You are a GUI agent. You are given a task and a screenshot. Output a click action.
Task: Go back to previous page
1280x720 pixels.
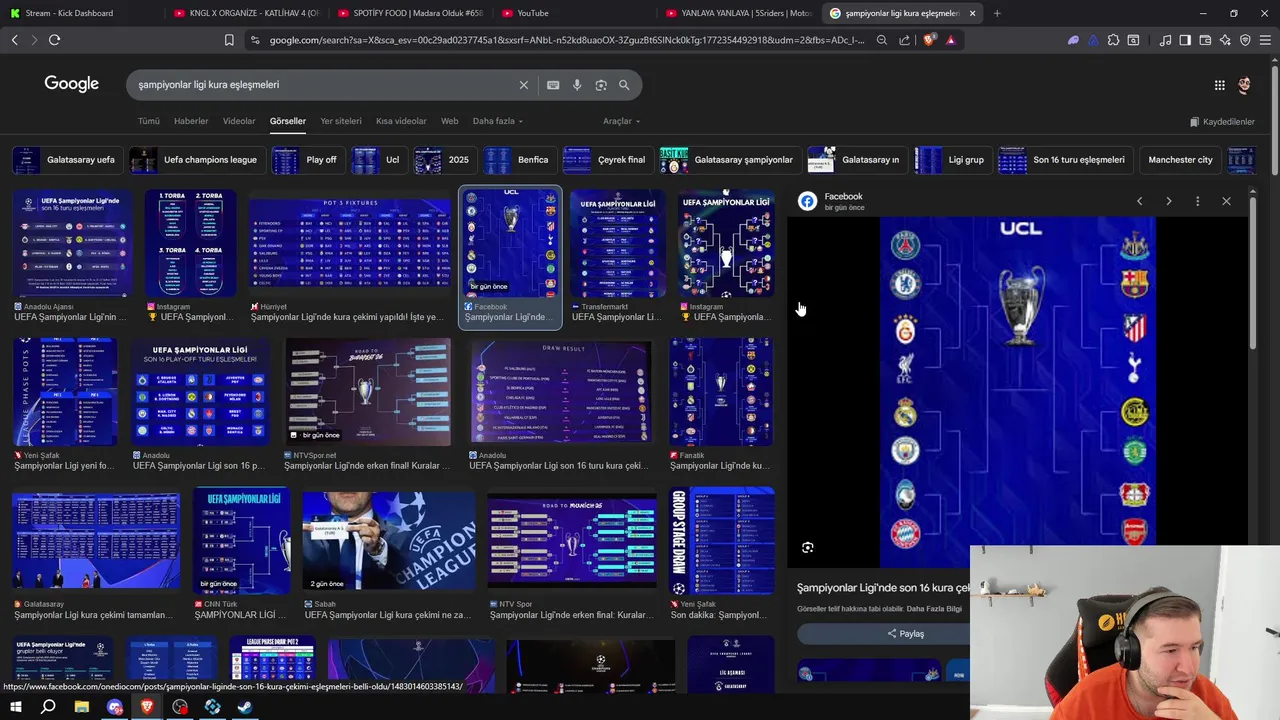tap(14, 40)
